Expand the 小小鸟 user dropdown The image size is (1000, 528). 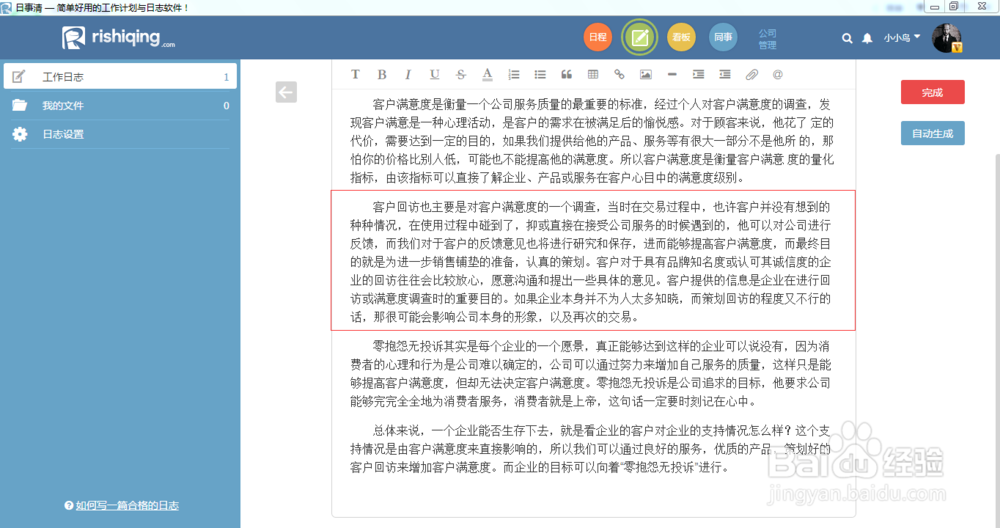902,38
